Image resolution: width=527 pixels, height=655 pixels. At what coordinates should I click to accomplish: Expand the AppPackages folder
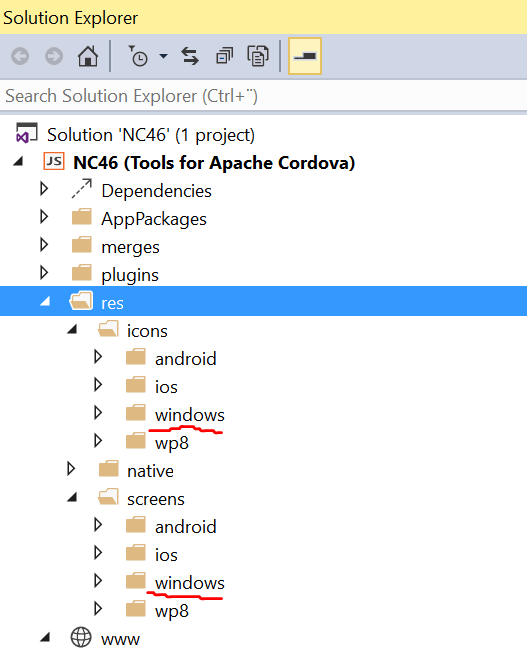coord(44,217)
